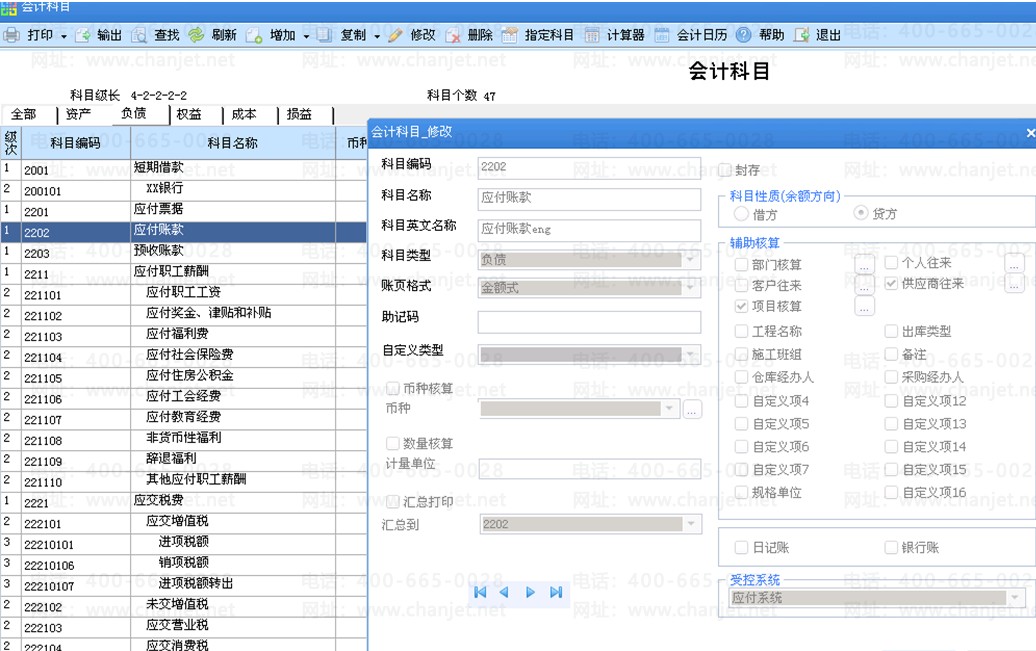Viewport: 1036px width, 651px height.
Task: Go to last record navigation arrow
Action: click(556, 592)
